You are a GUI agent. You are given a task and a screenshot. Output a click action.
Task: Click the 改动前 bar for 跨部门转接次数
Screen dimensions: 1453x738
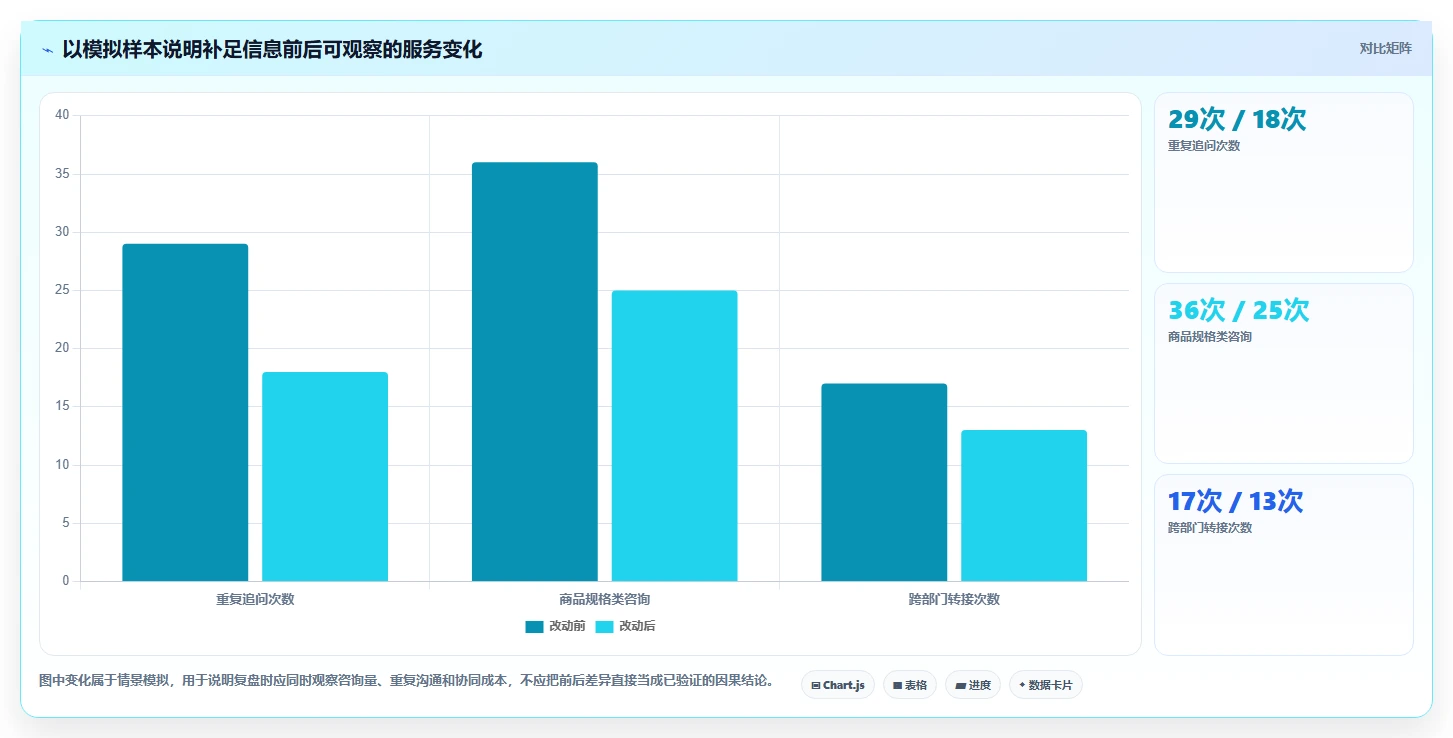884,482
